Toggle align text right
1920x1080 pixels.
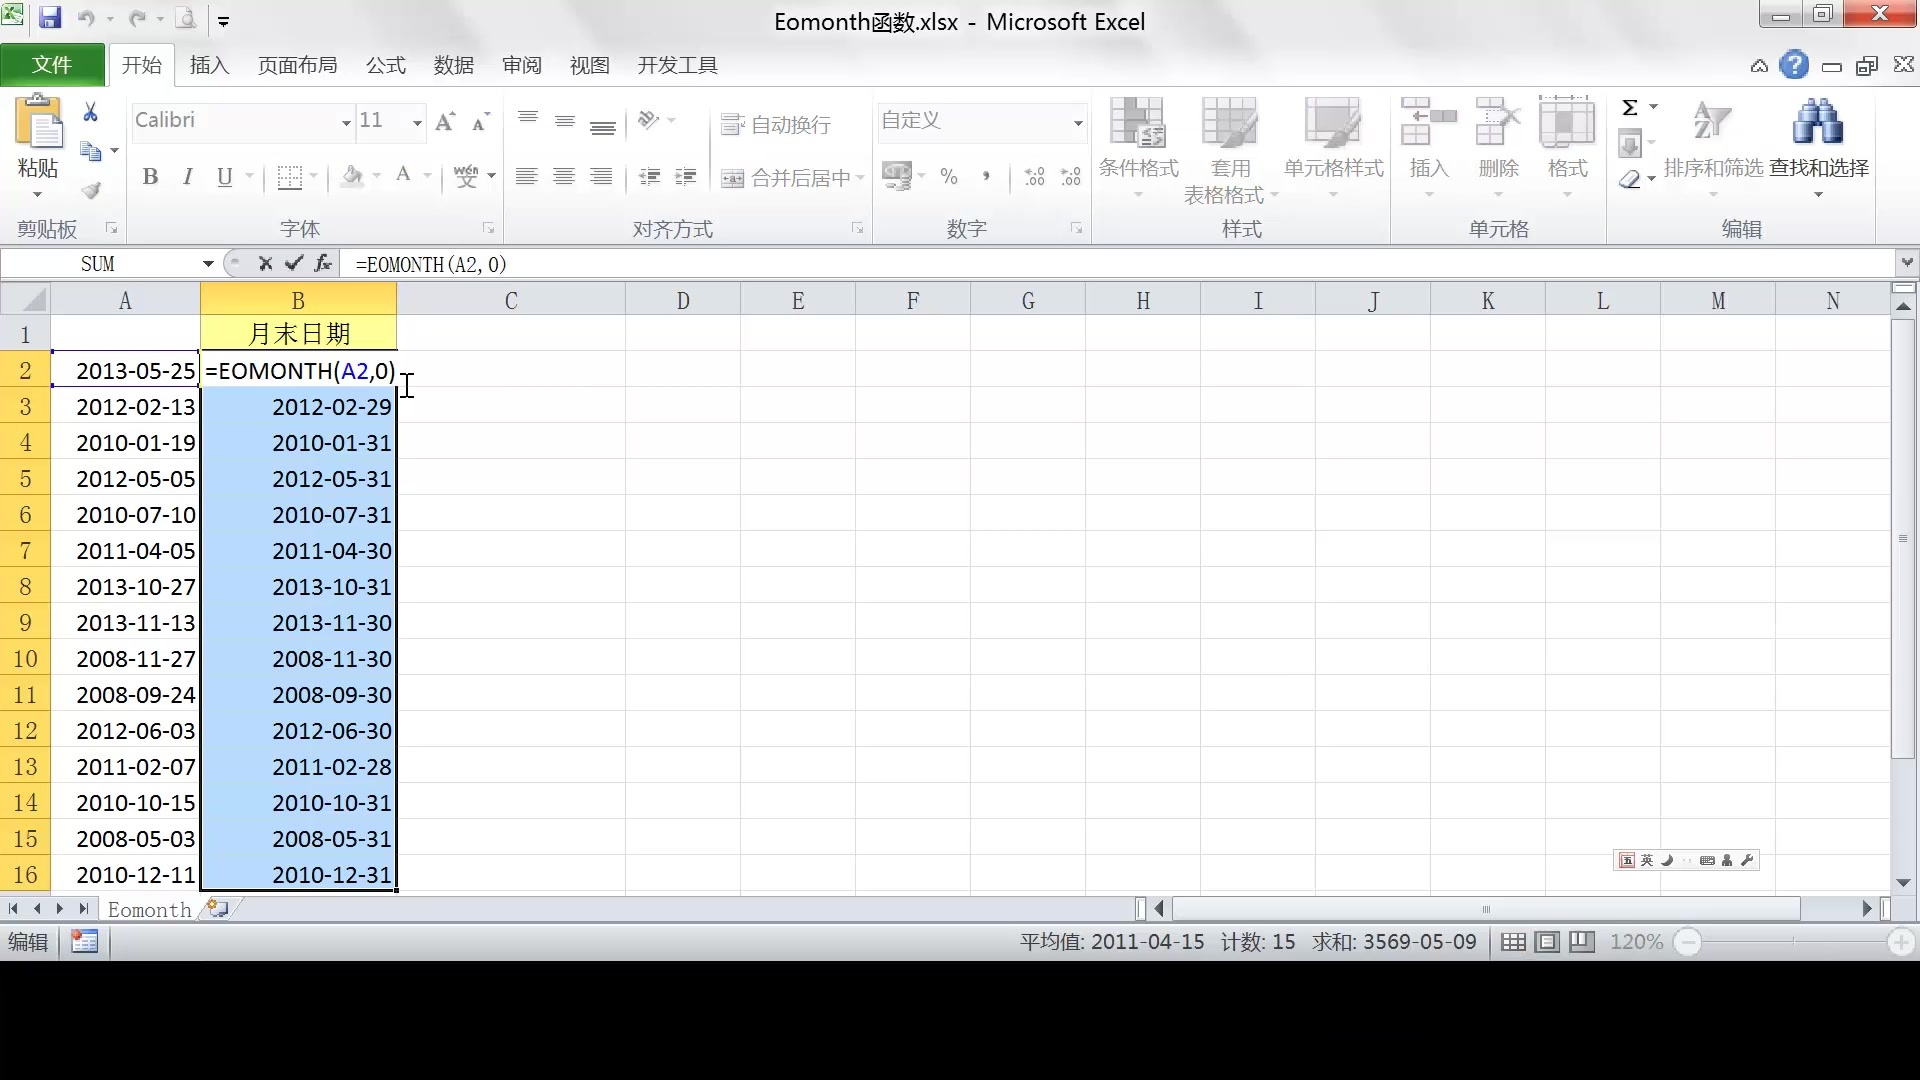pyautogui.click(x=601, y=177)
